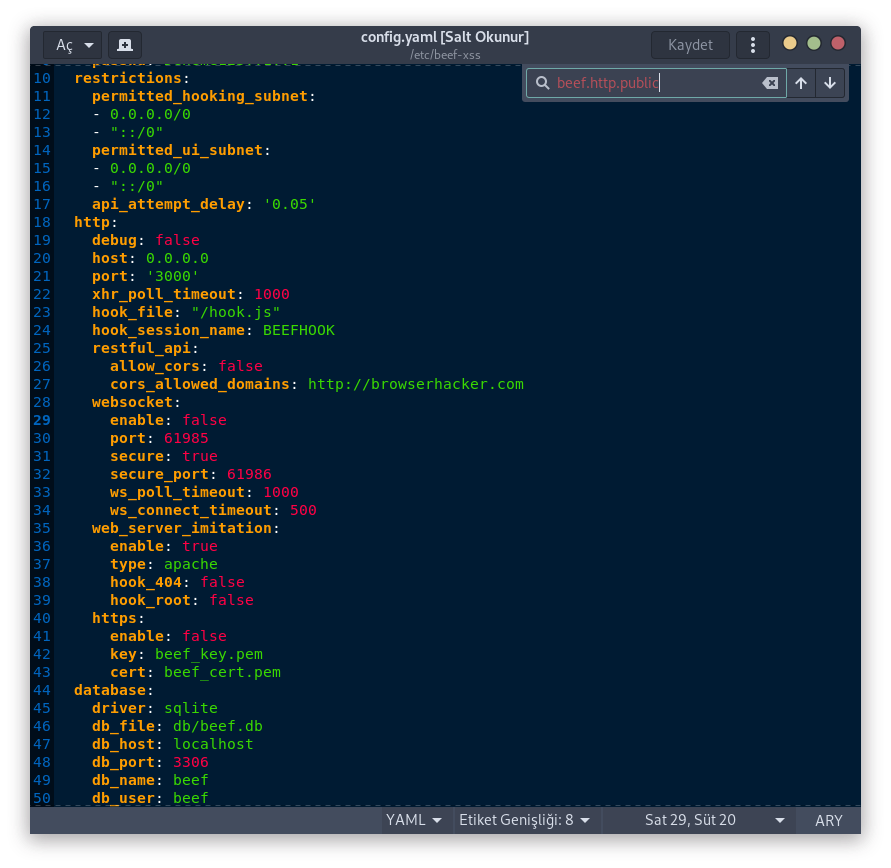Open the main menu with three dots

coord(752,45)
